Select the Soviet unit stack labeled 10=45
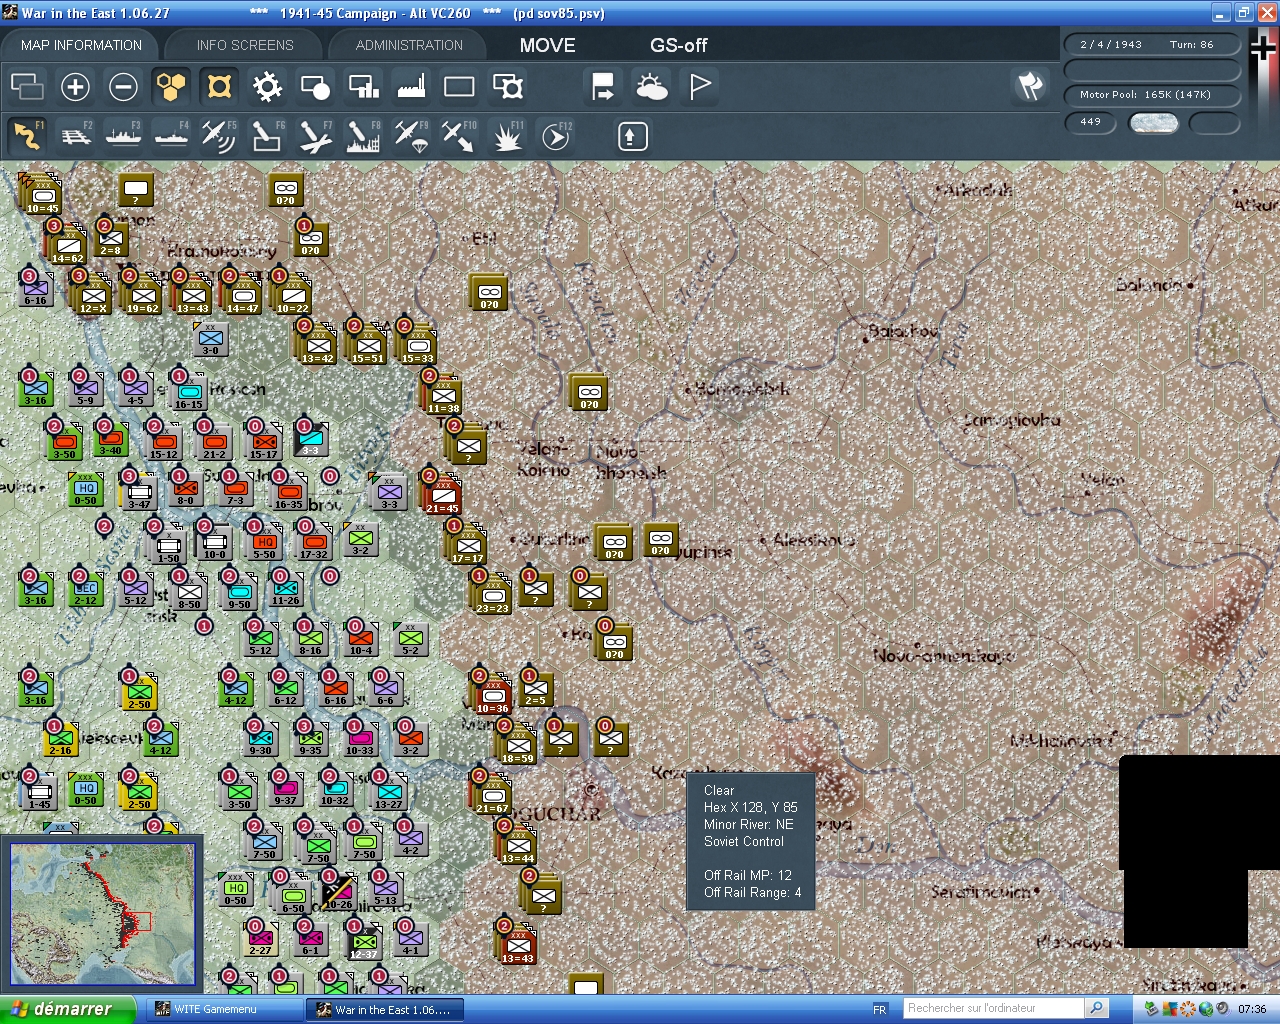Viewport: 1280px width, 1024px height. click(x=43, y=194)
